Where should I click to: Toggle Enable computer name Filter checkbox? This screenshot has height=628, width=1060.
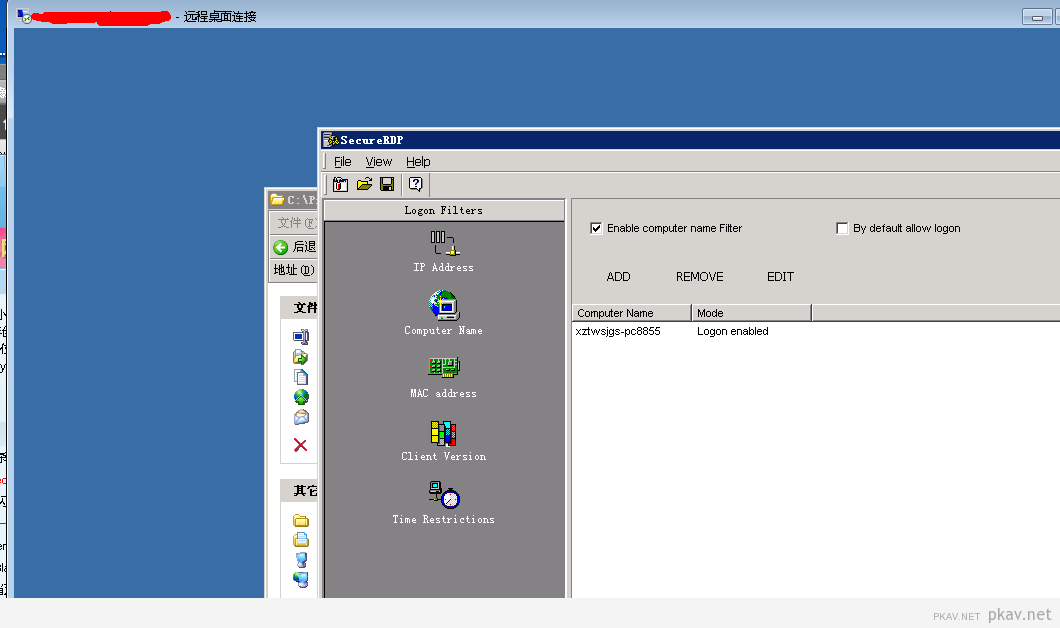(596, 228)
